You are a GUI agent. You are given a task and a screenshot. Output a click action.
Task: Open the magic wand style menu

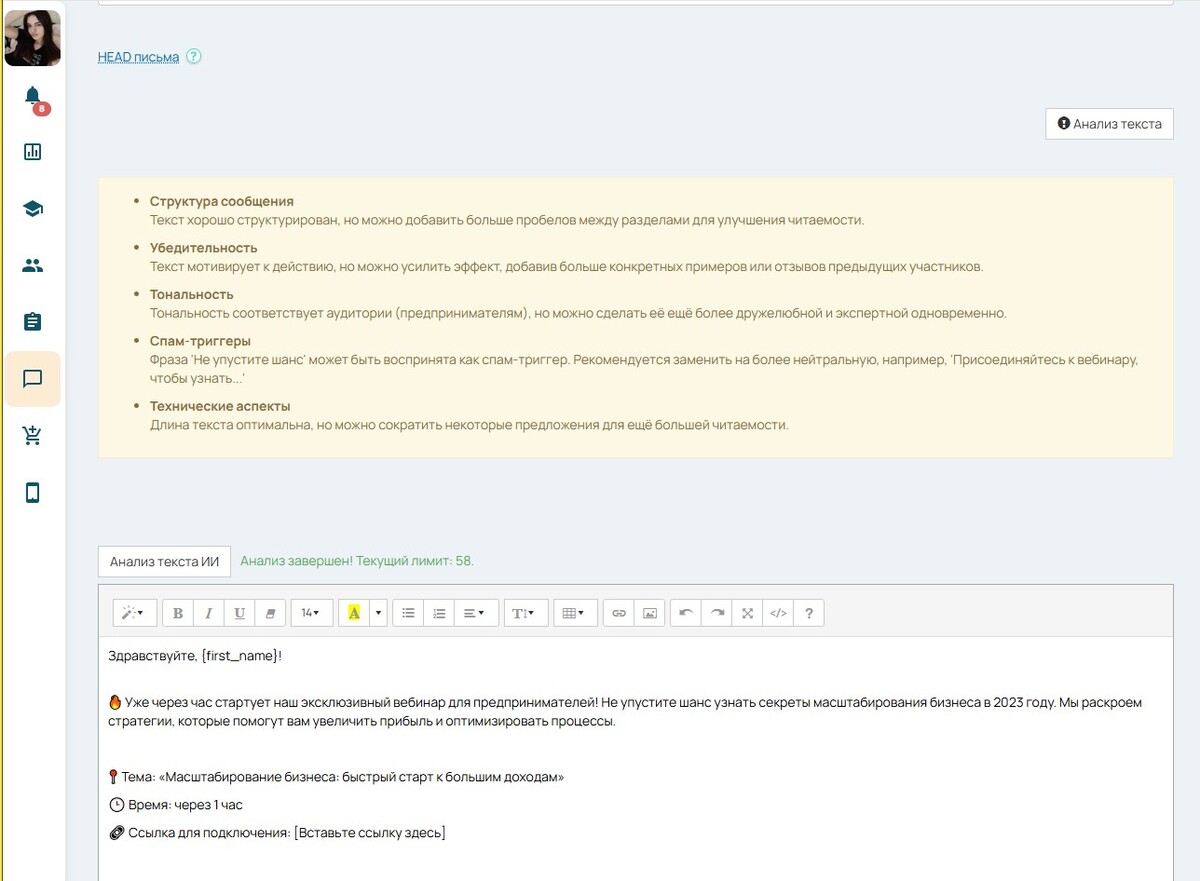coord(133,613)
